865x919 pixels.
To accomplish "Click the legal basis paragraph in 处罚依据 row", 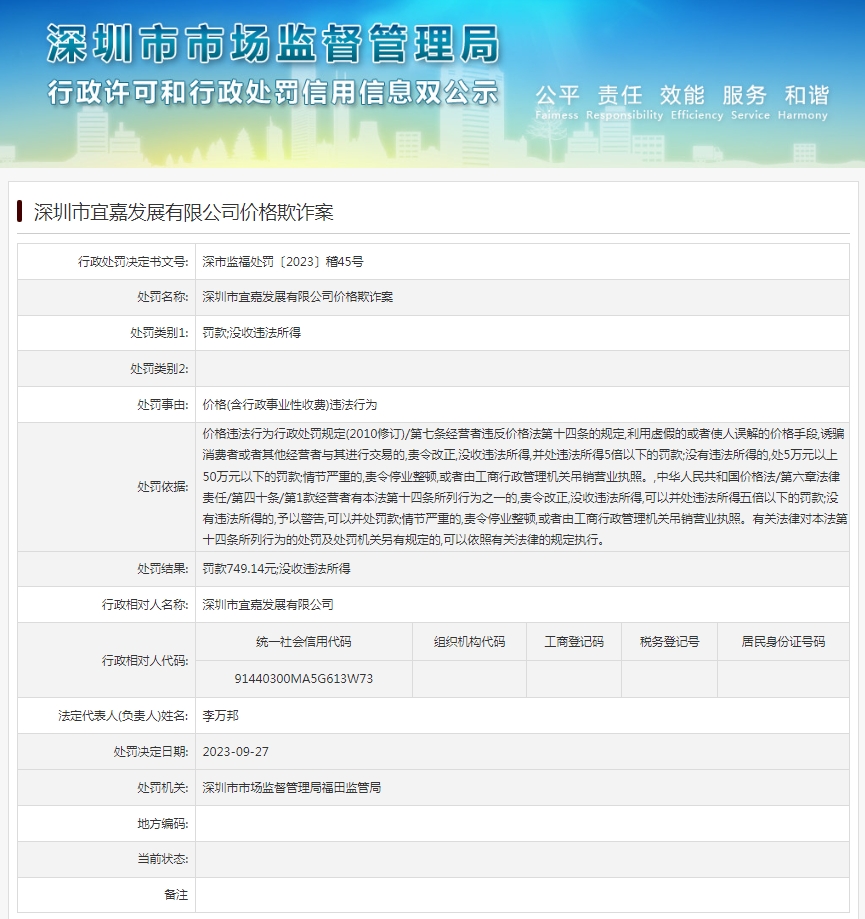I will (x=525, y=486).
